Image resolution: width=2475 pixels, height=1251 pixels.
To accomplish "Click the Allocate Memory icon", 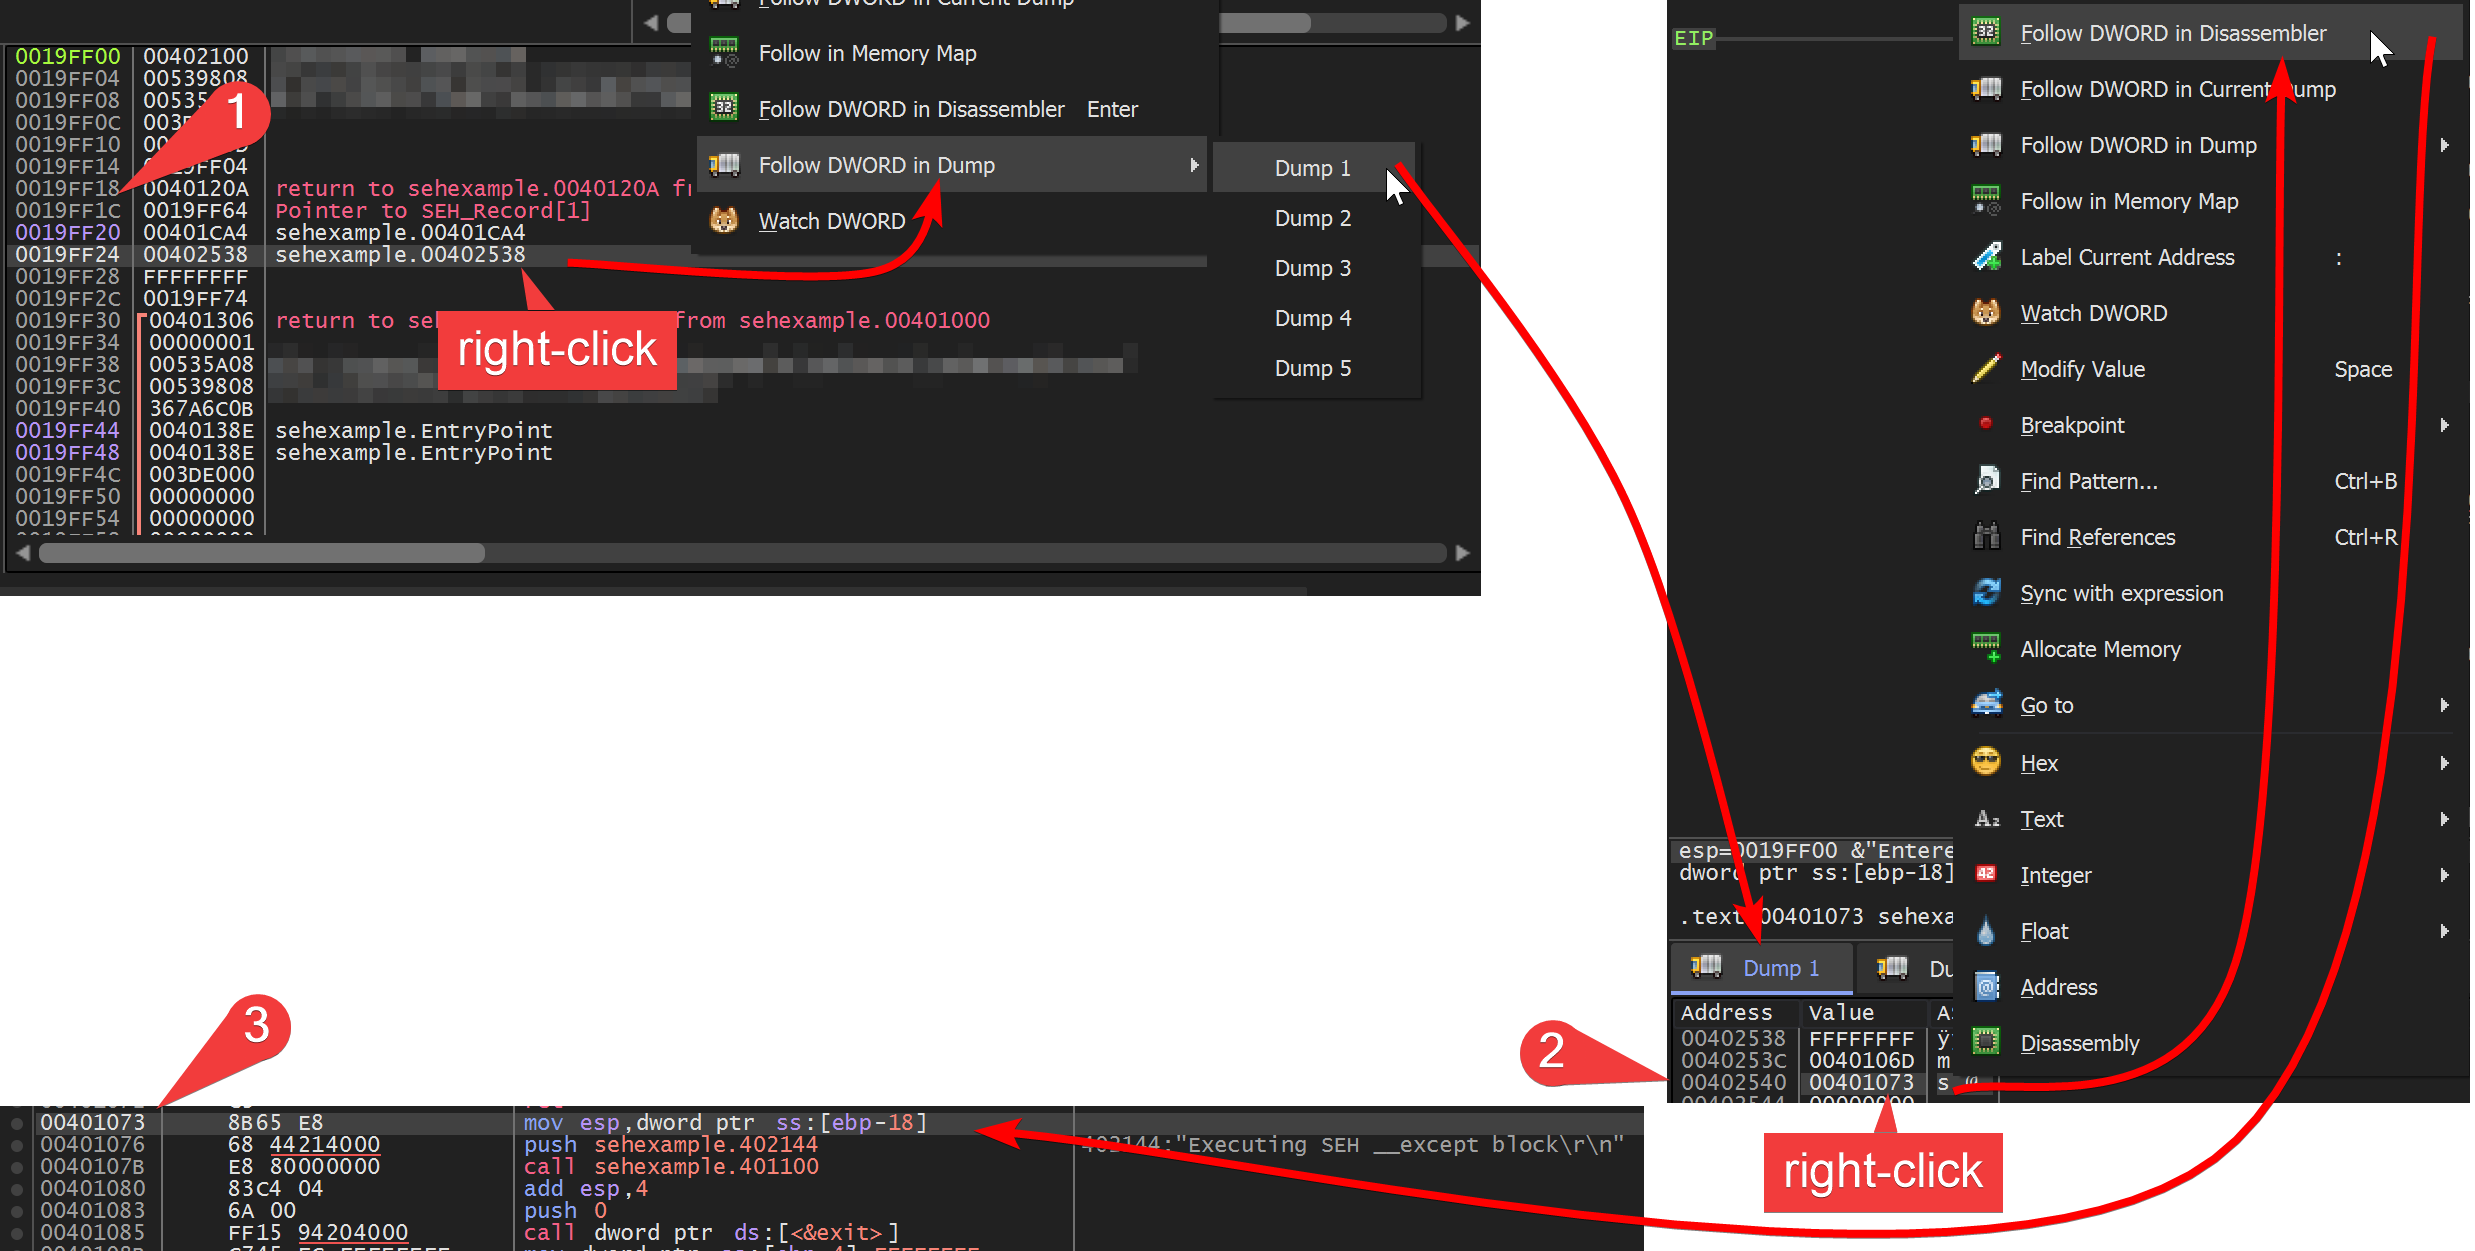I will 1986,648.
